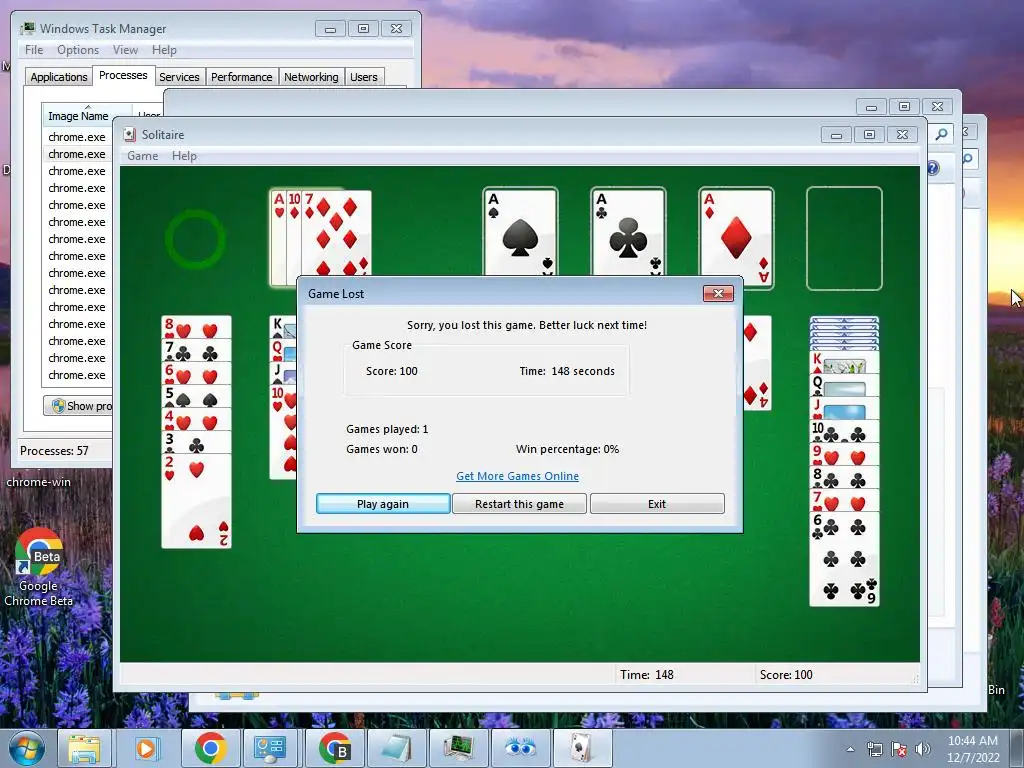Screen dimensions: 1024x768
Task: Open the eyes app on the taskbar
Action: (520, 748)
